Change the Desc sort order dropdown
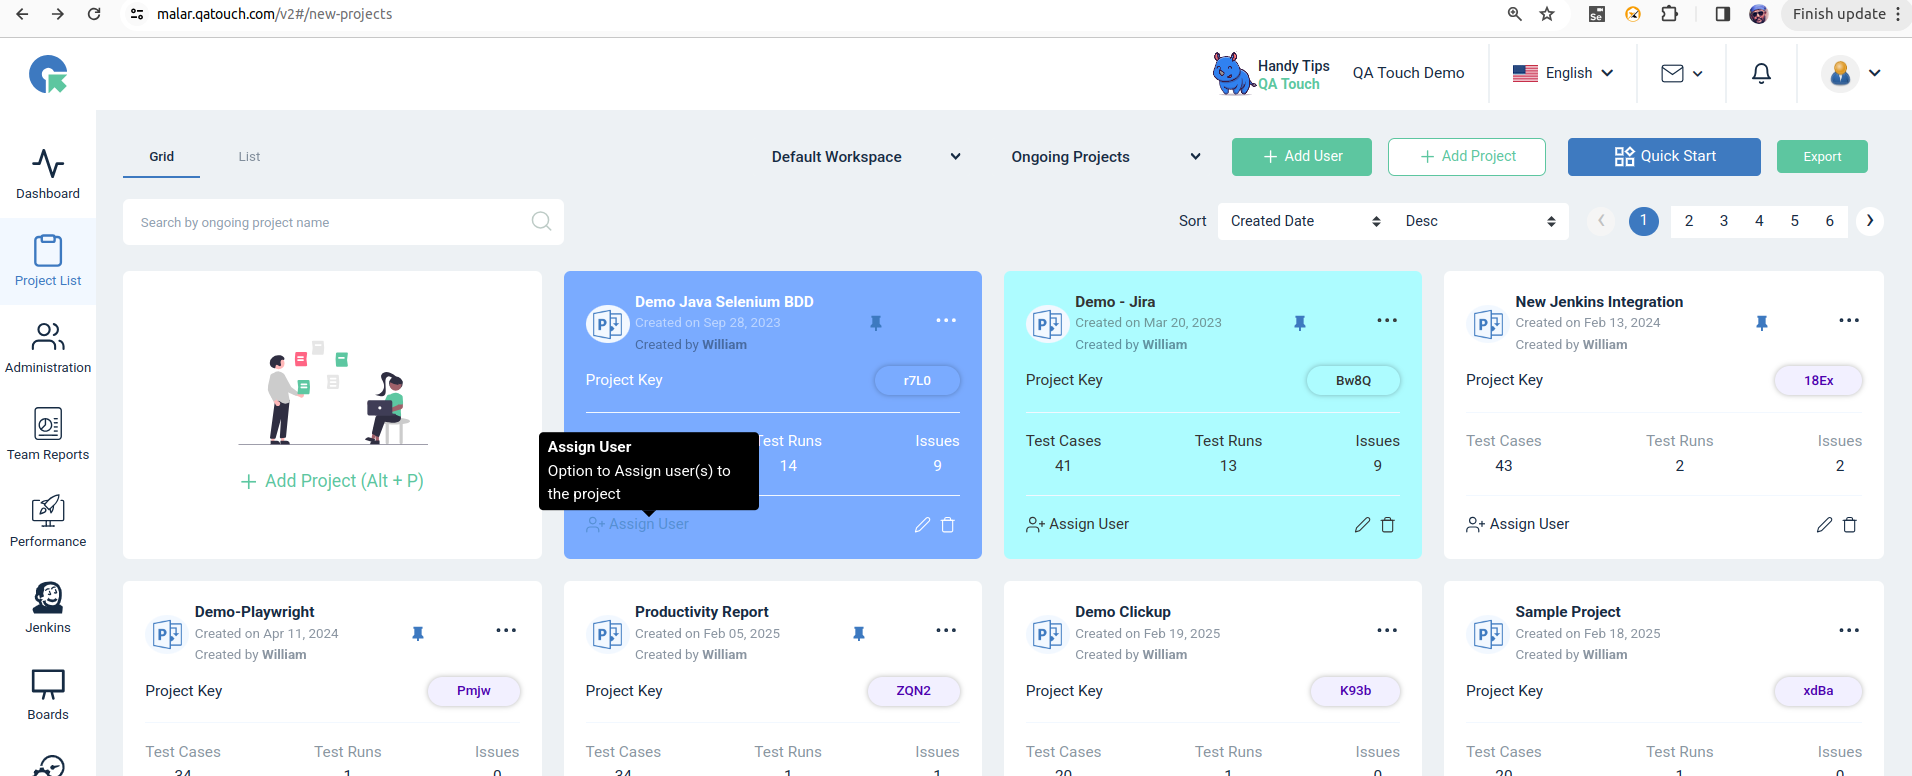Image resolution: width=1912 pixels, height=776 pixels. pos(1480,221)
